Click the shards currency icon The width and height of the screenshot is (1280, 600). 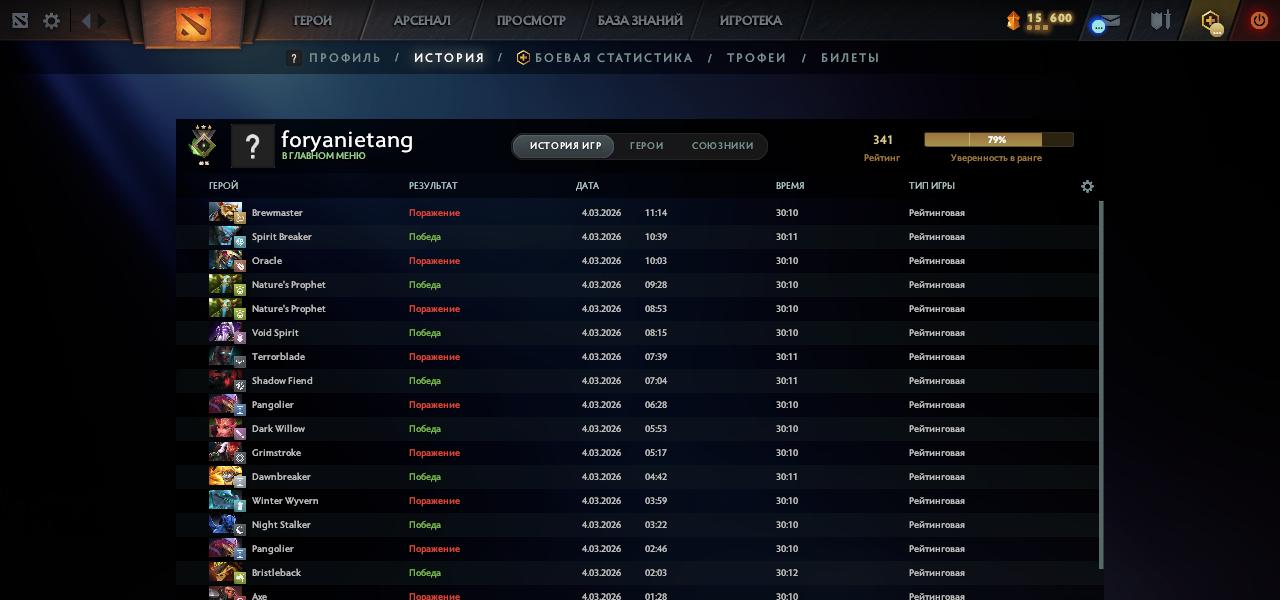tap(1013, 20)
